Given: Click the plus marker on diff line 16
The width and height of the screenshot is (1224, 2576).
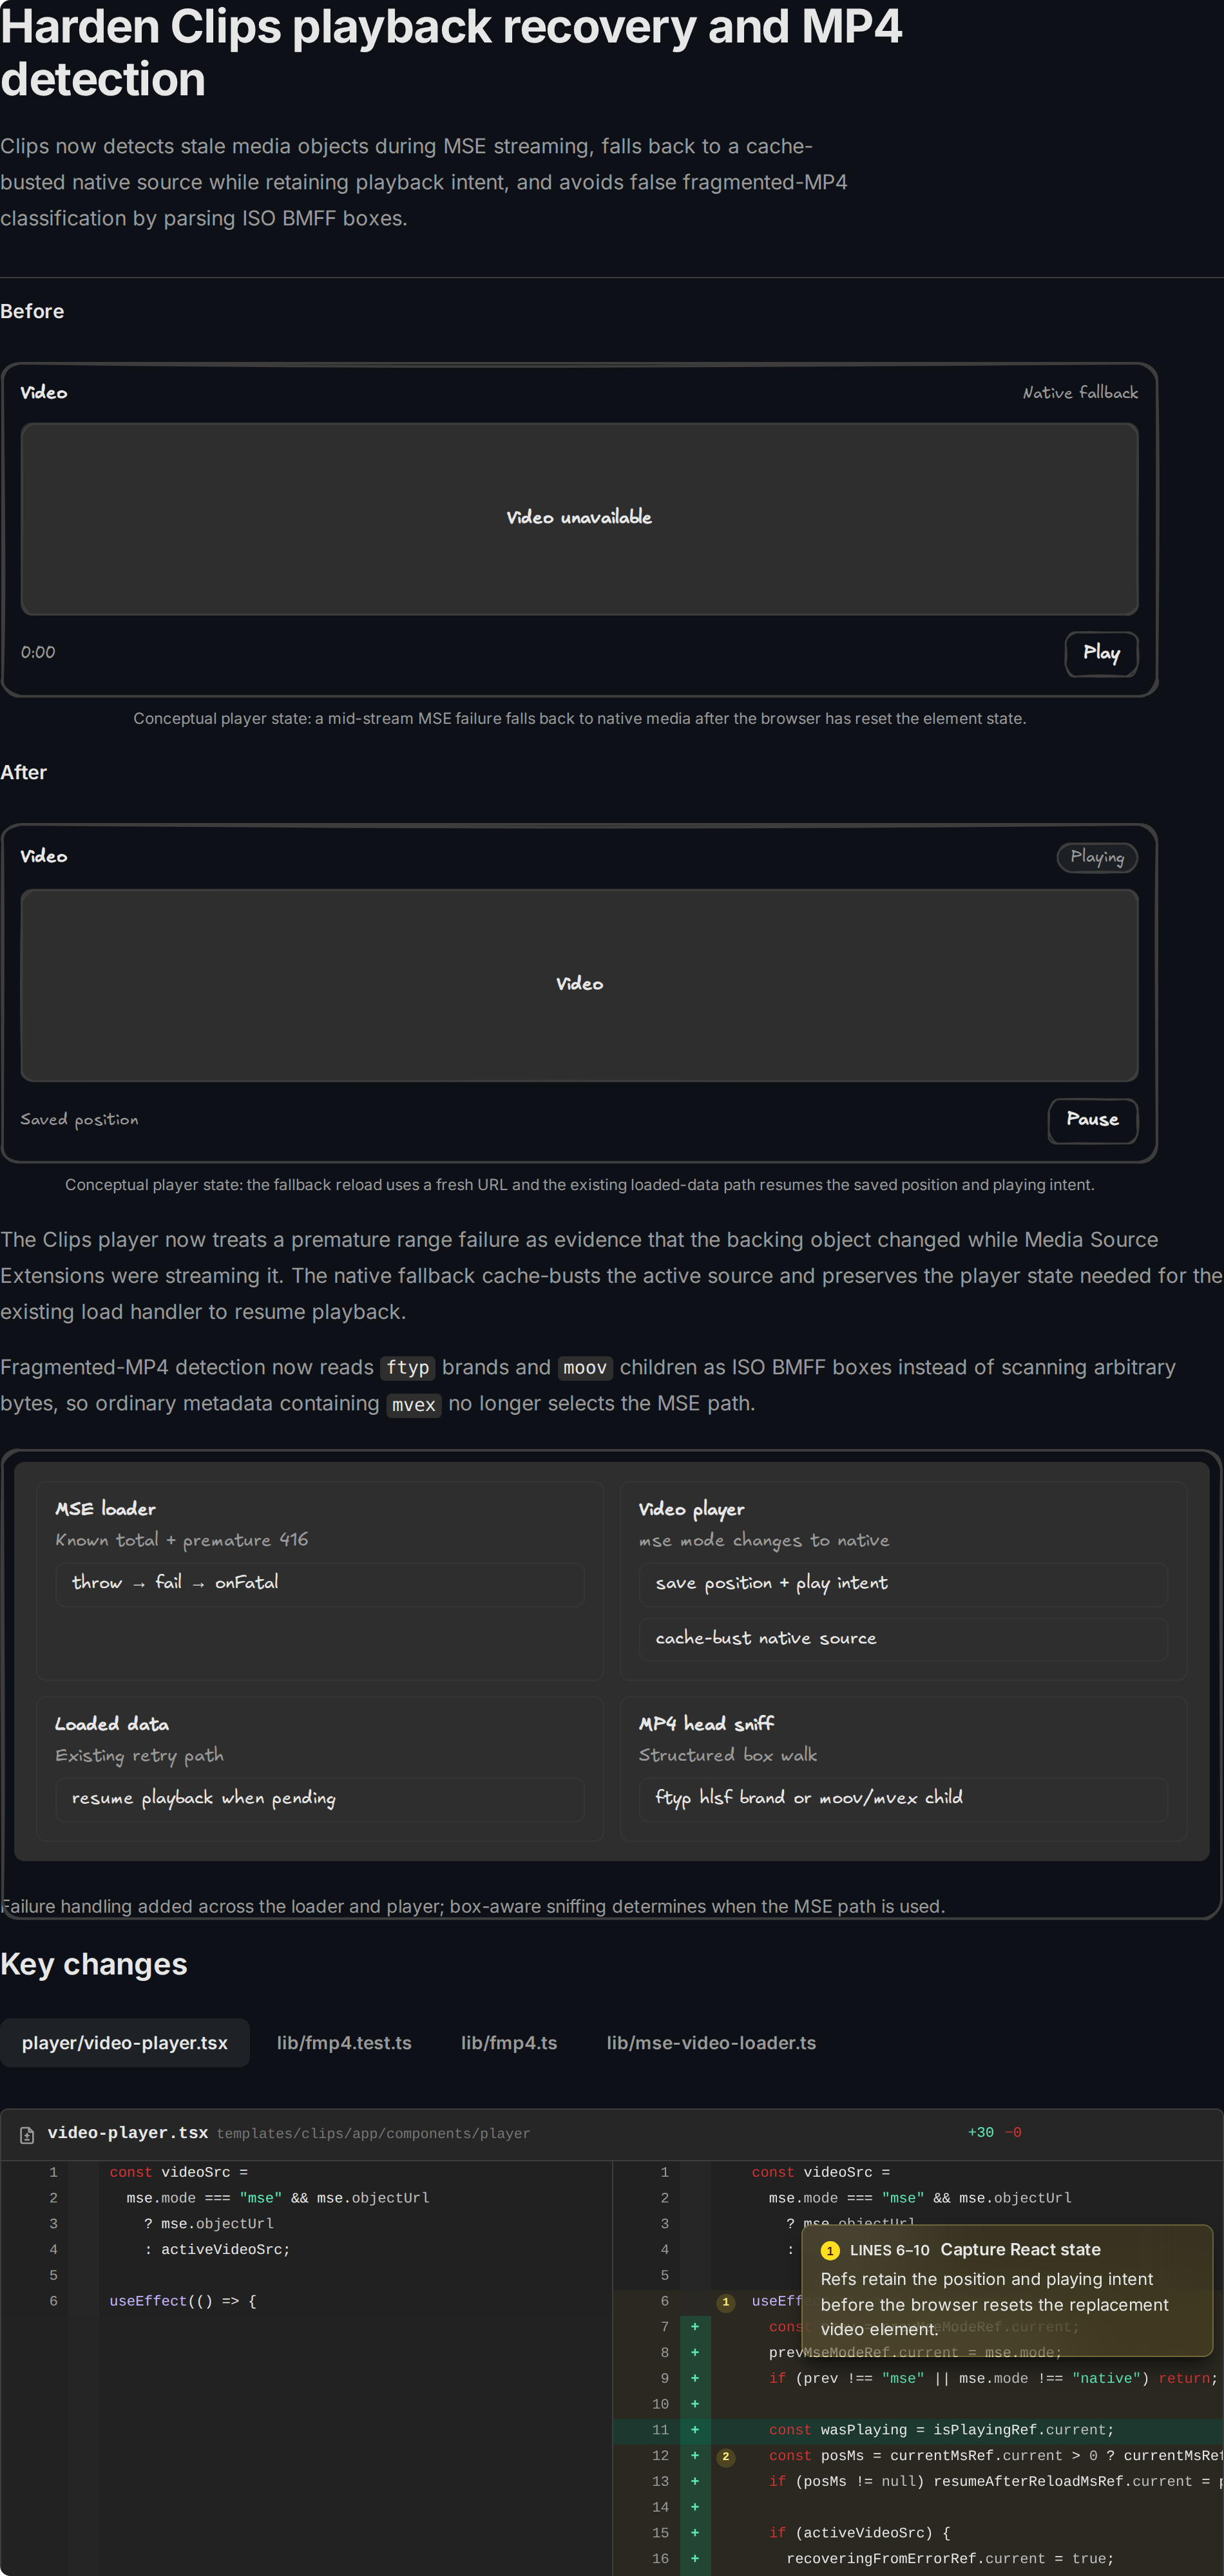Looking at the screenshot, I should tap(695, 2559).
